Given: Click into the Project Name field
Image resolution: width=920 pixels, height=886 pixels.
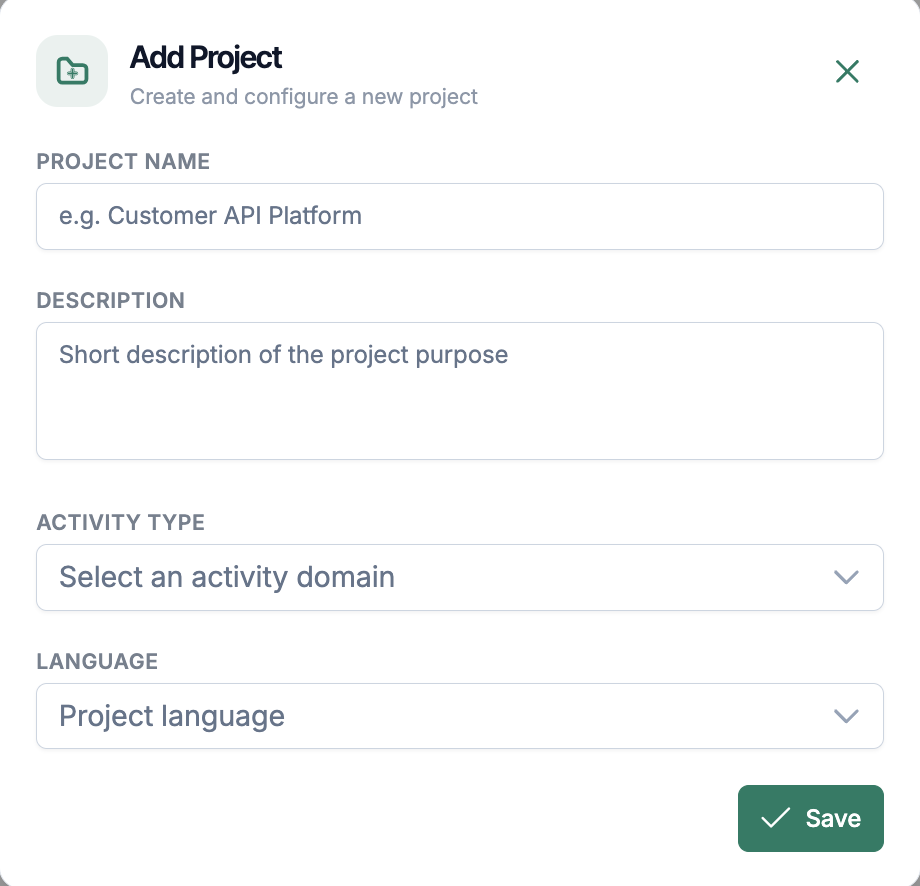Looking at the screenshot, I should pyautogui.click(x=460, y=216).
